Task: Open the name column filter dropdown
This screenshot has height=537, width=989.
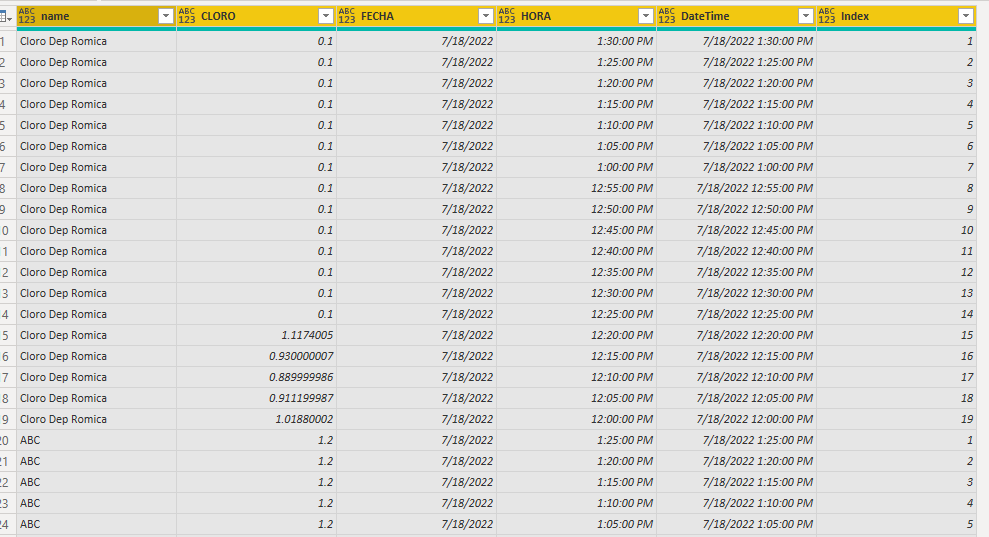Action: point(166,16)
